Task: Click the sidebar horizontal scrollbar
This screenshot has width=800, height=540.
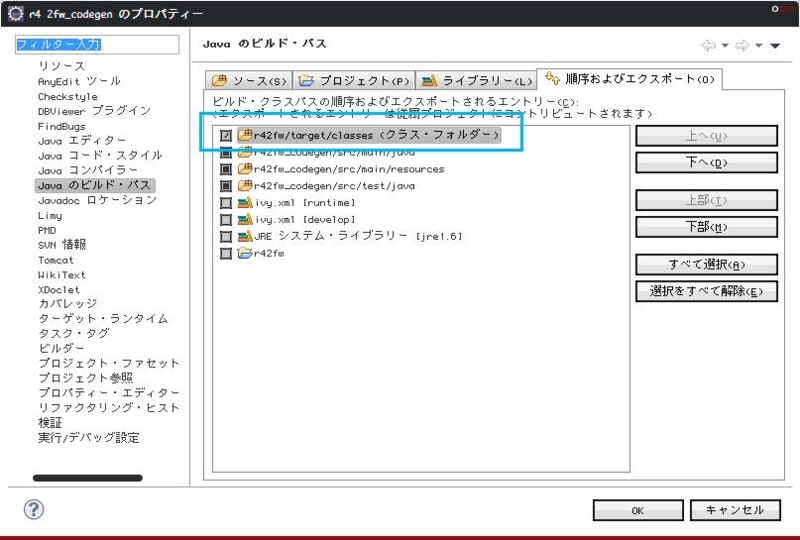Action: point(88,478)
